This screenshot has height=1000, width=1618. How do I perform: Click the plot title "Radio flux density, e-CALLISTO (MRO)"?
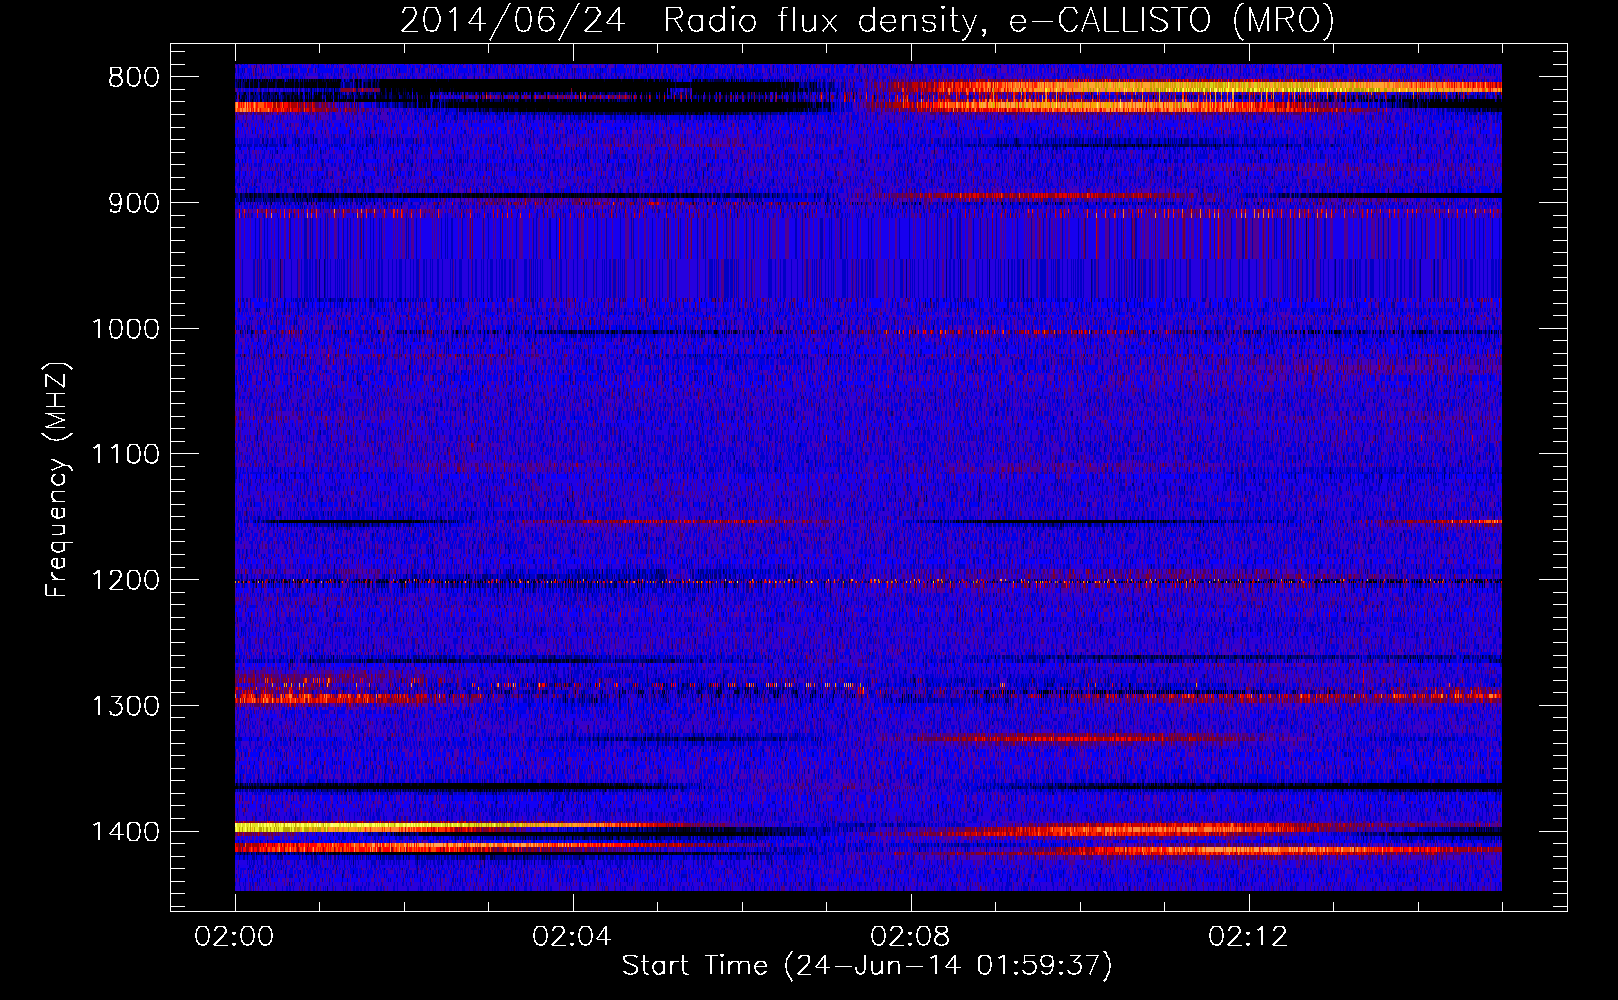point(998,21)
